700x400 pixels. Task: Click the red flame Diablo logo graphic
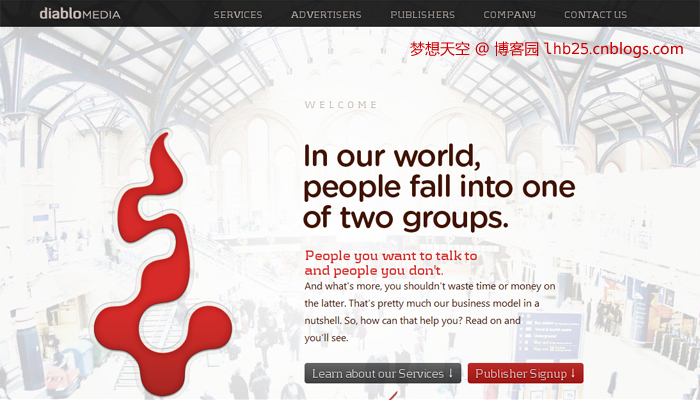tap(162, 264)
